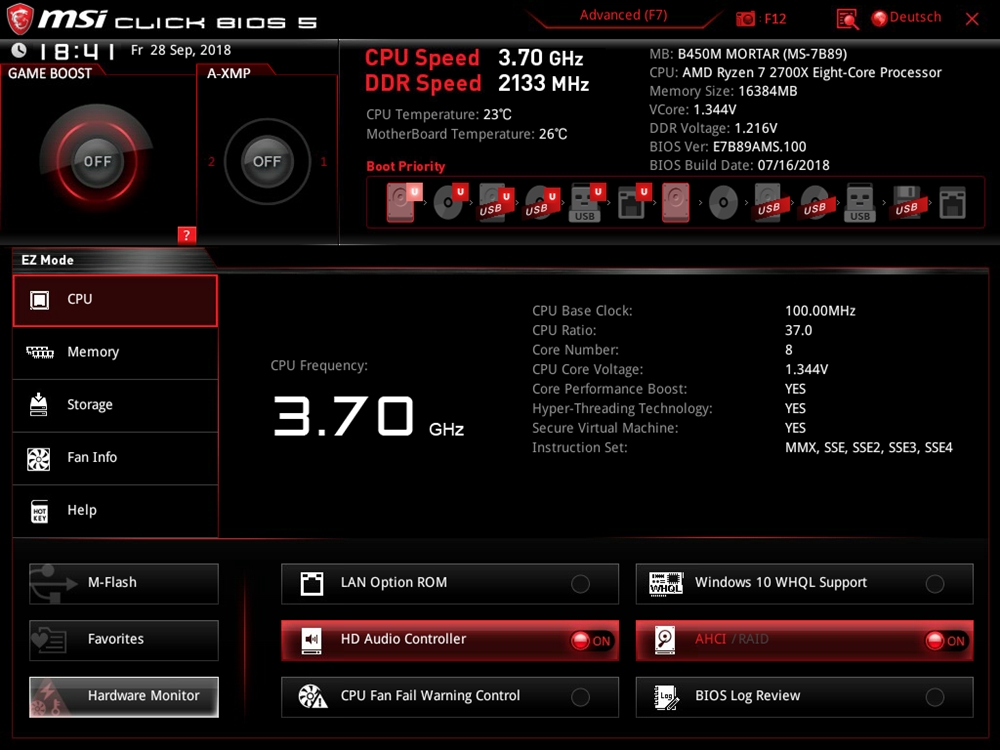This screenshot has height=750, width=1000.
Task: Enable the LAN Option ROM switch
Action: [x=580, y=584]
